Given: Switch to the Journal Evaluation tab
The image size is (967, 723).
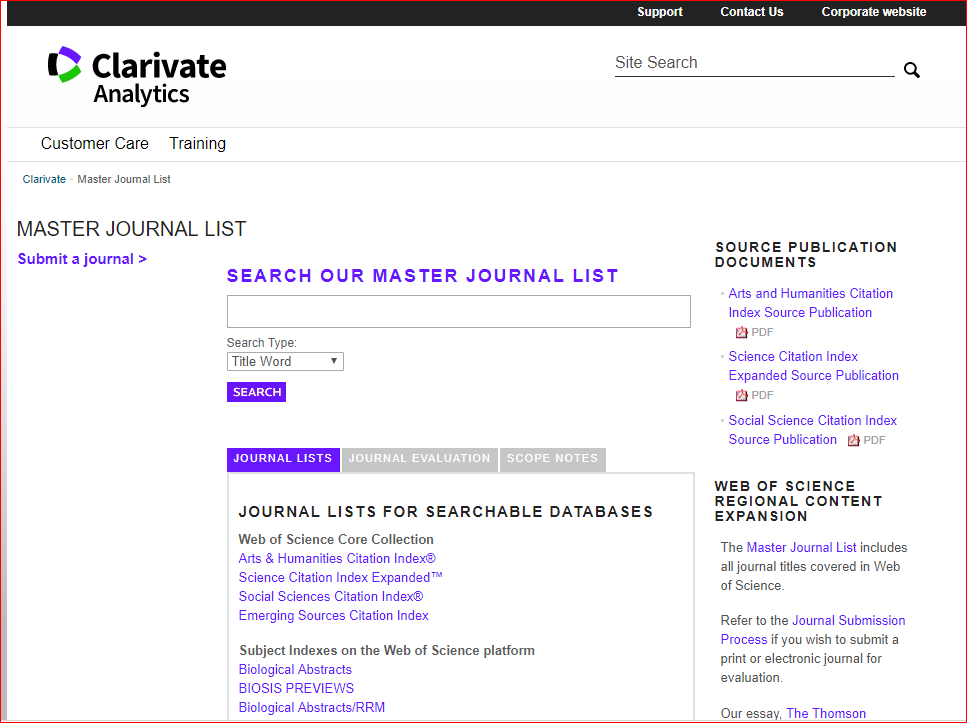Looking at the screenshot, I should 419,459.
